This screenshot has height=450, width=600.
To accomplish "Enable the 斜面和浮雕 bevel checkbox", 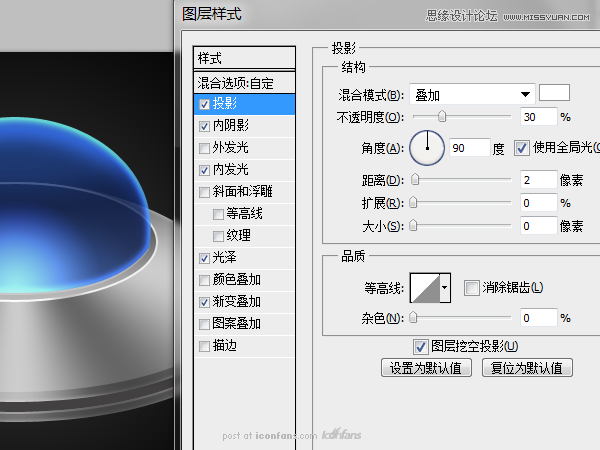I will pyautogui.click(x=204, y=192).
